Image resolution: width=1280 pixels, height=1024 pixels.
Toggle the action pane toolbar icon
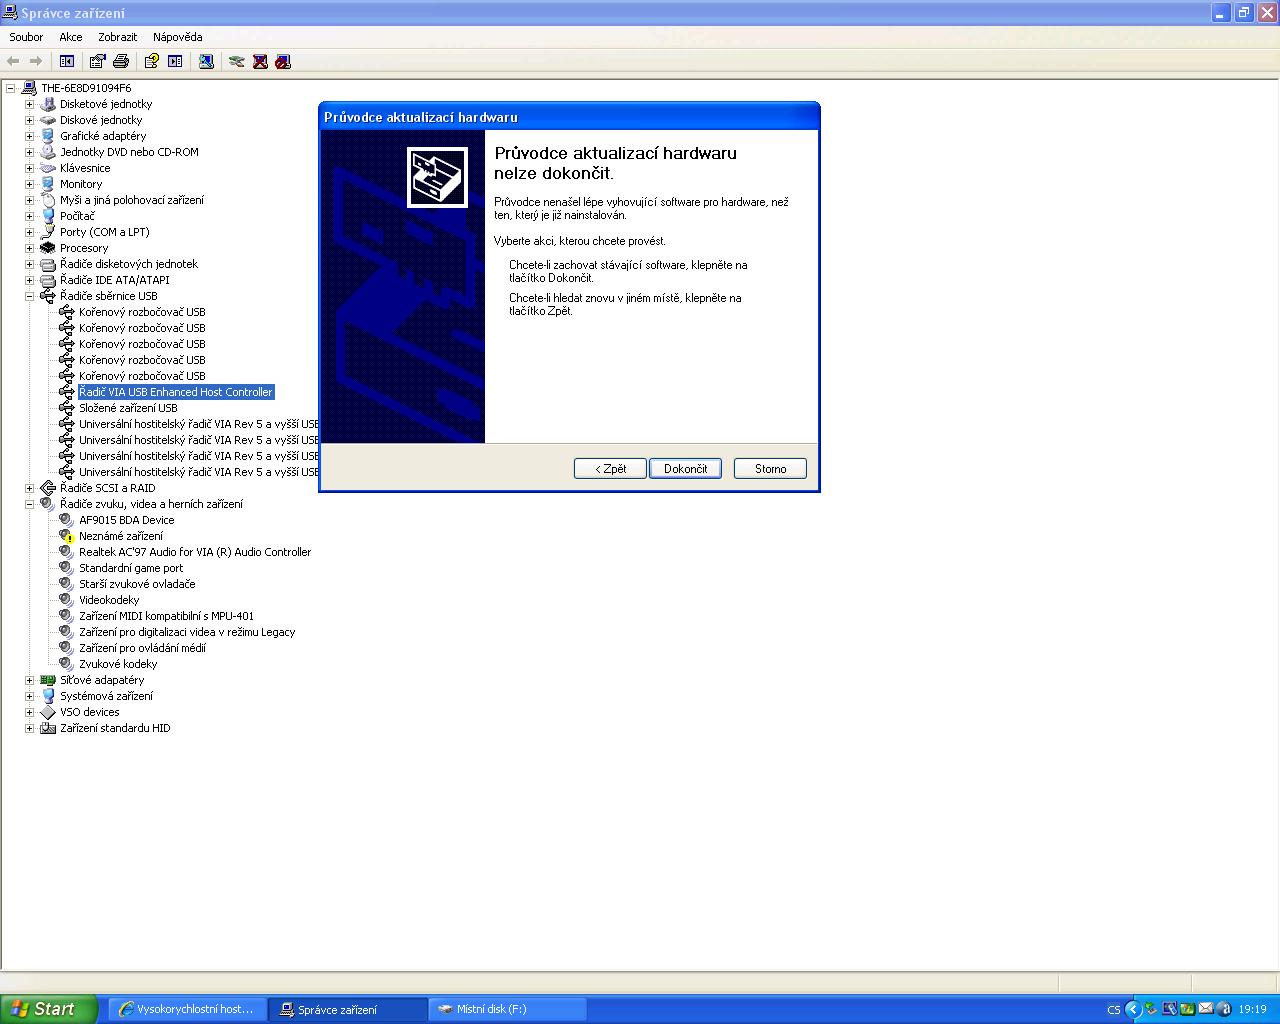[x=175, y=61]
